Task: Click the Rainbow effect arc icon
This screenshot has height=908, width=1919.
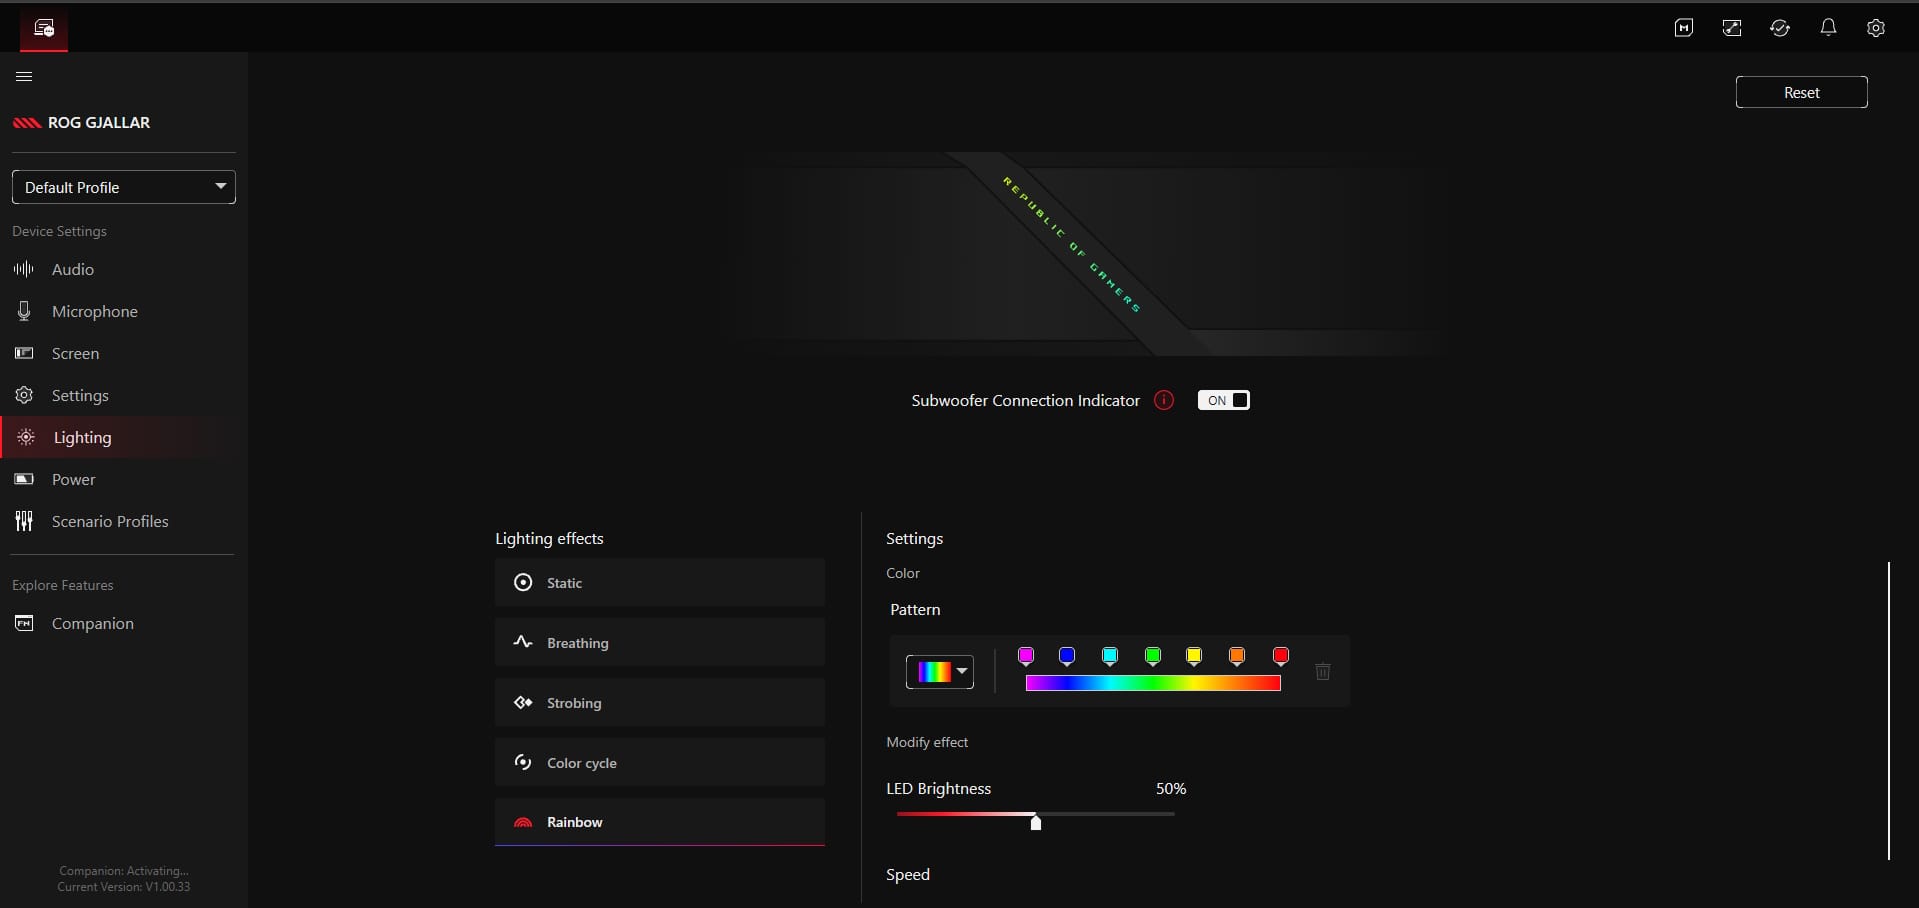Action: coord(523,822)
